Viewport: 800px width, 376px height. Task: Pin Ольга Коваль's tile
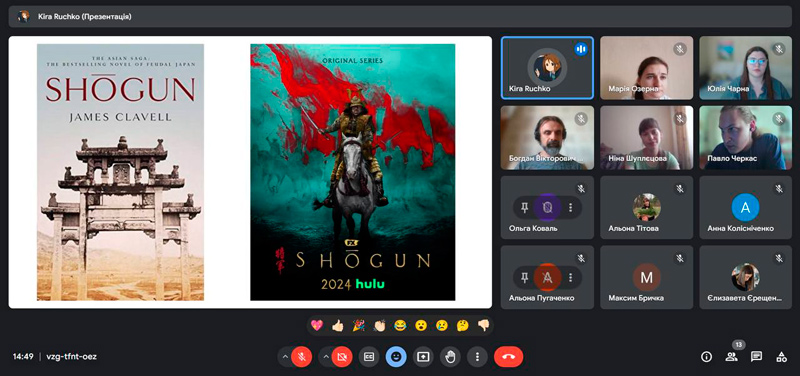point(524,208)
